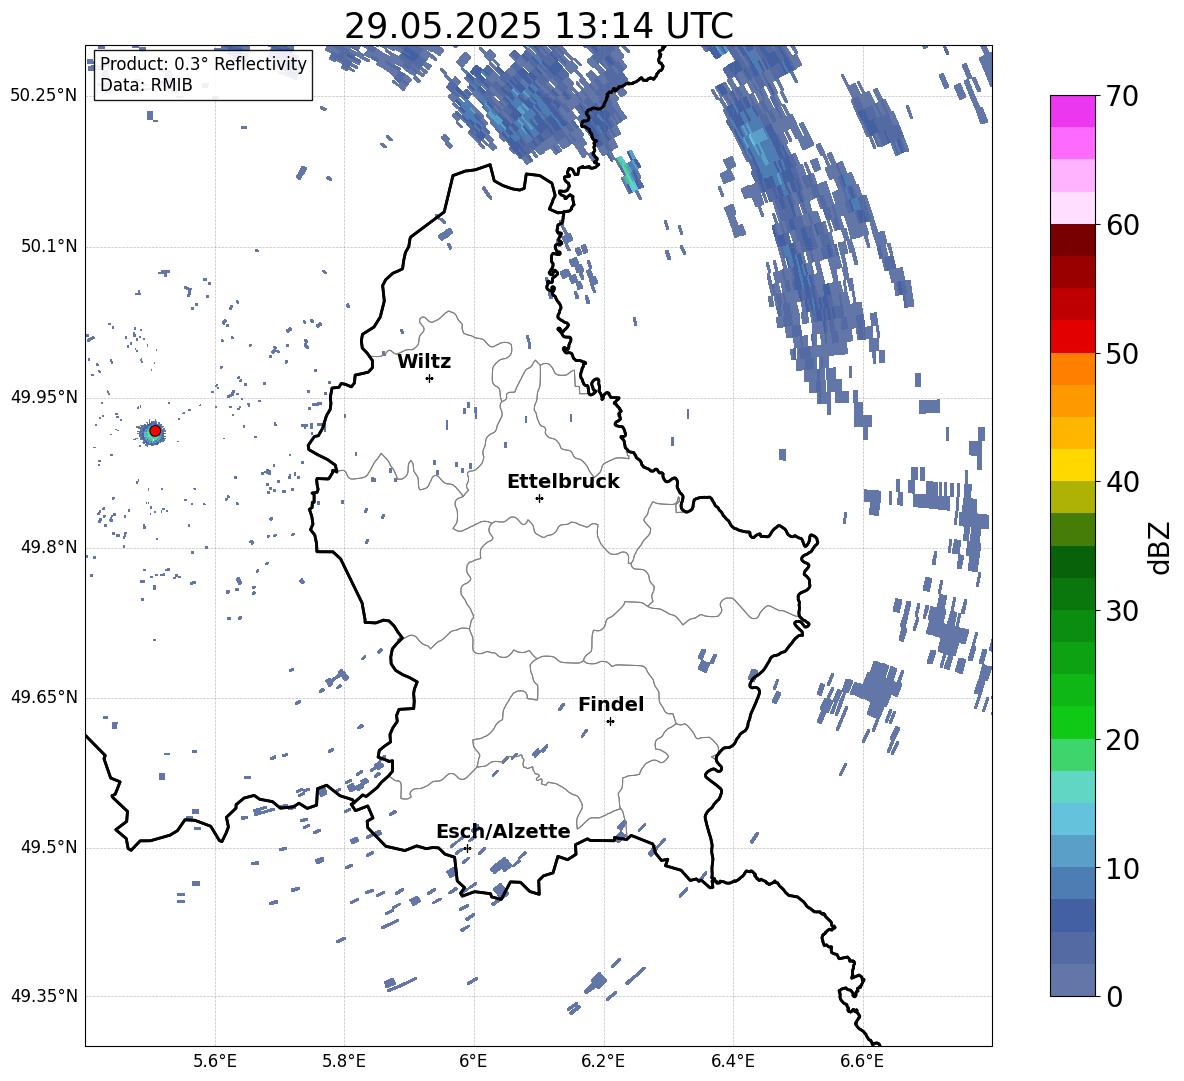The image size is (1184, 1081).
Task: Click the 5.8°E longitude label
Action: click(x=344, y=1062)
